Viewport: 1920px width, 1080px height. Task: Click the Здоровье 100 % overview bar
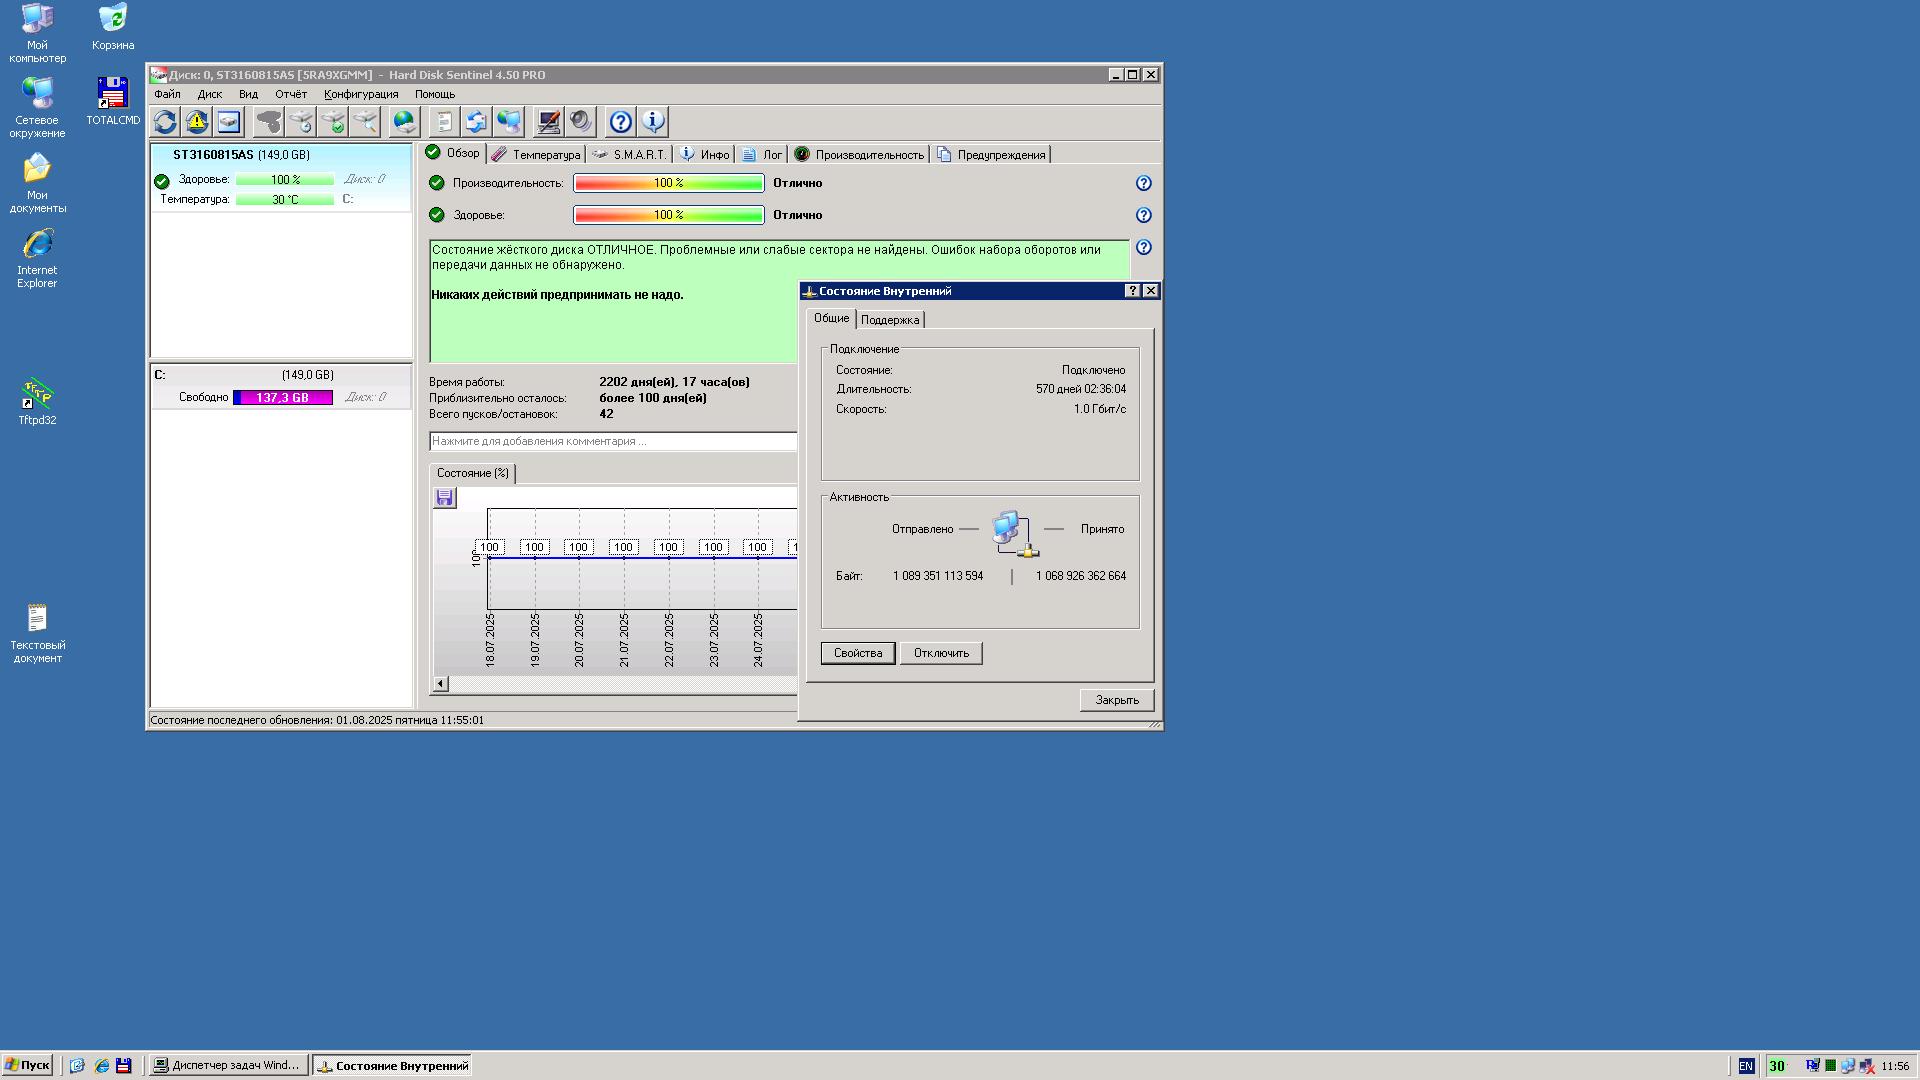(x=669, y=215)
